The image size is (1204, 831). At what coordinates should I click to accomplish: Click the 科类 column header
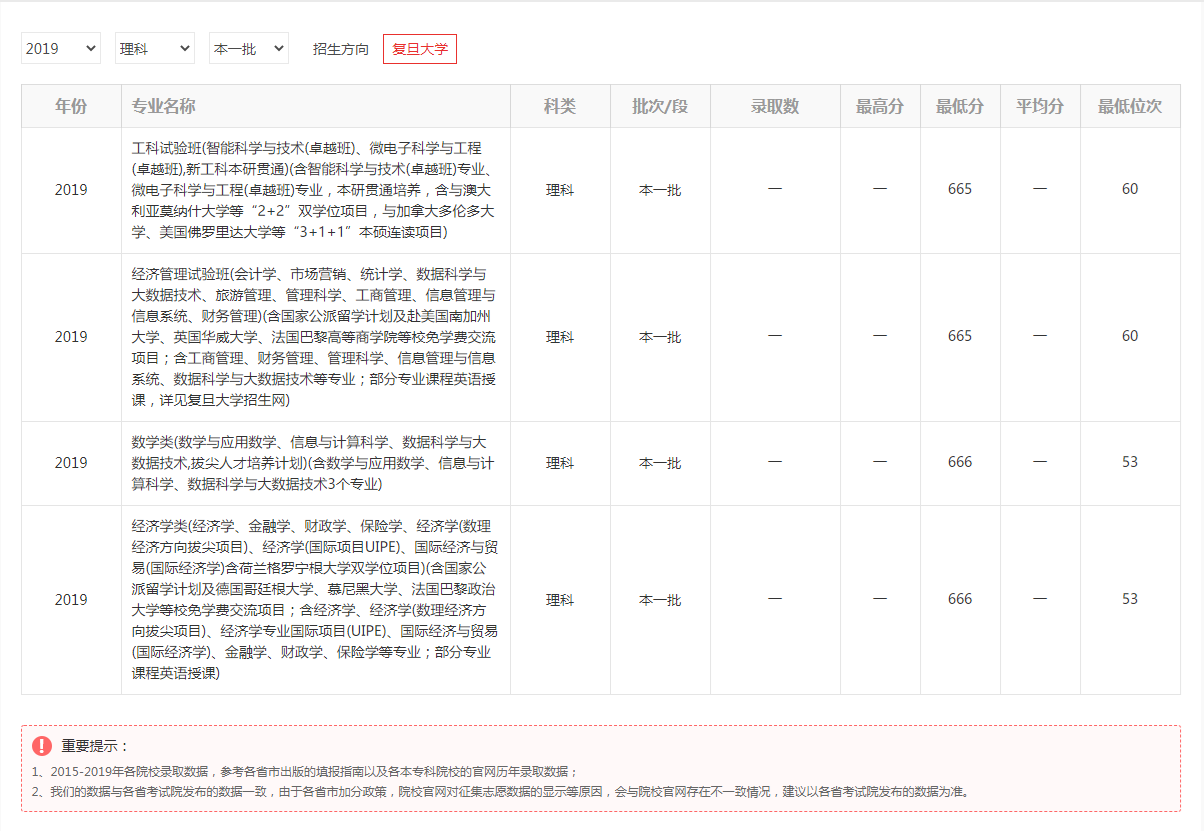coord(560,105)
